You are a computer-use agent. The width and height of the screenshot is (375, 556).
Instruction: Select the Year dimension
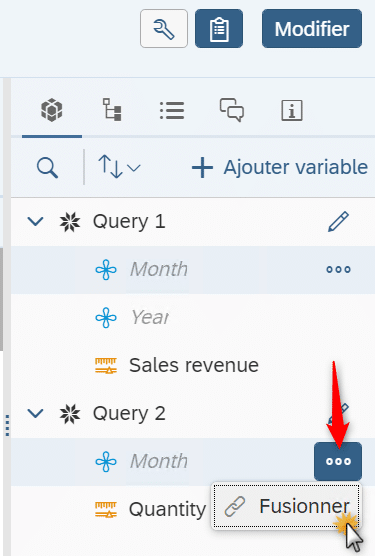click(149, 317)
